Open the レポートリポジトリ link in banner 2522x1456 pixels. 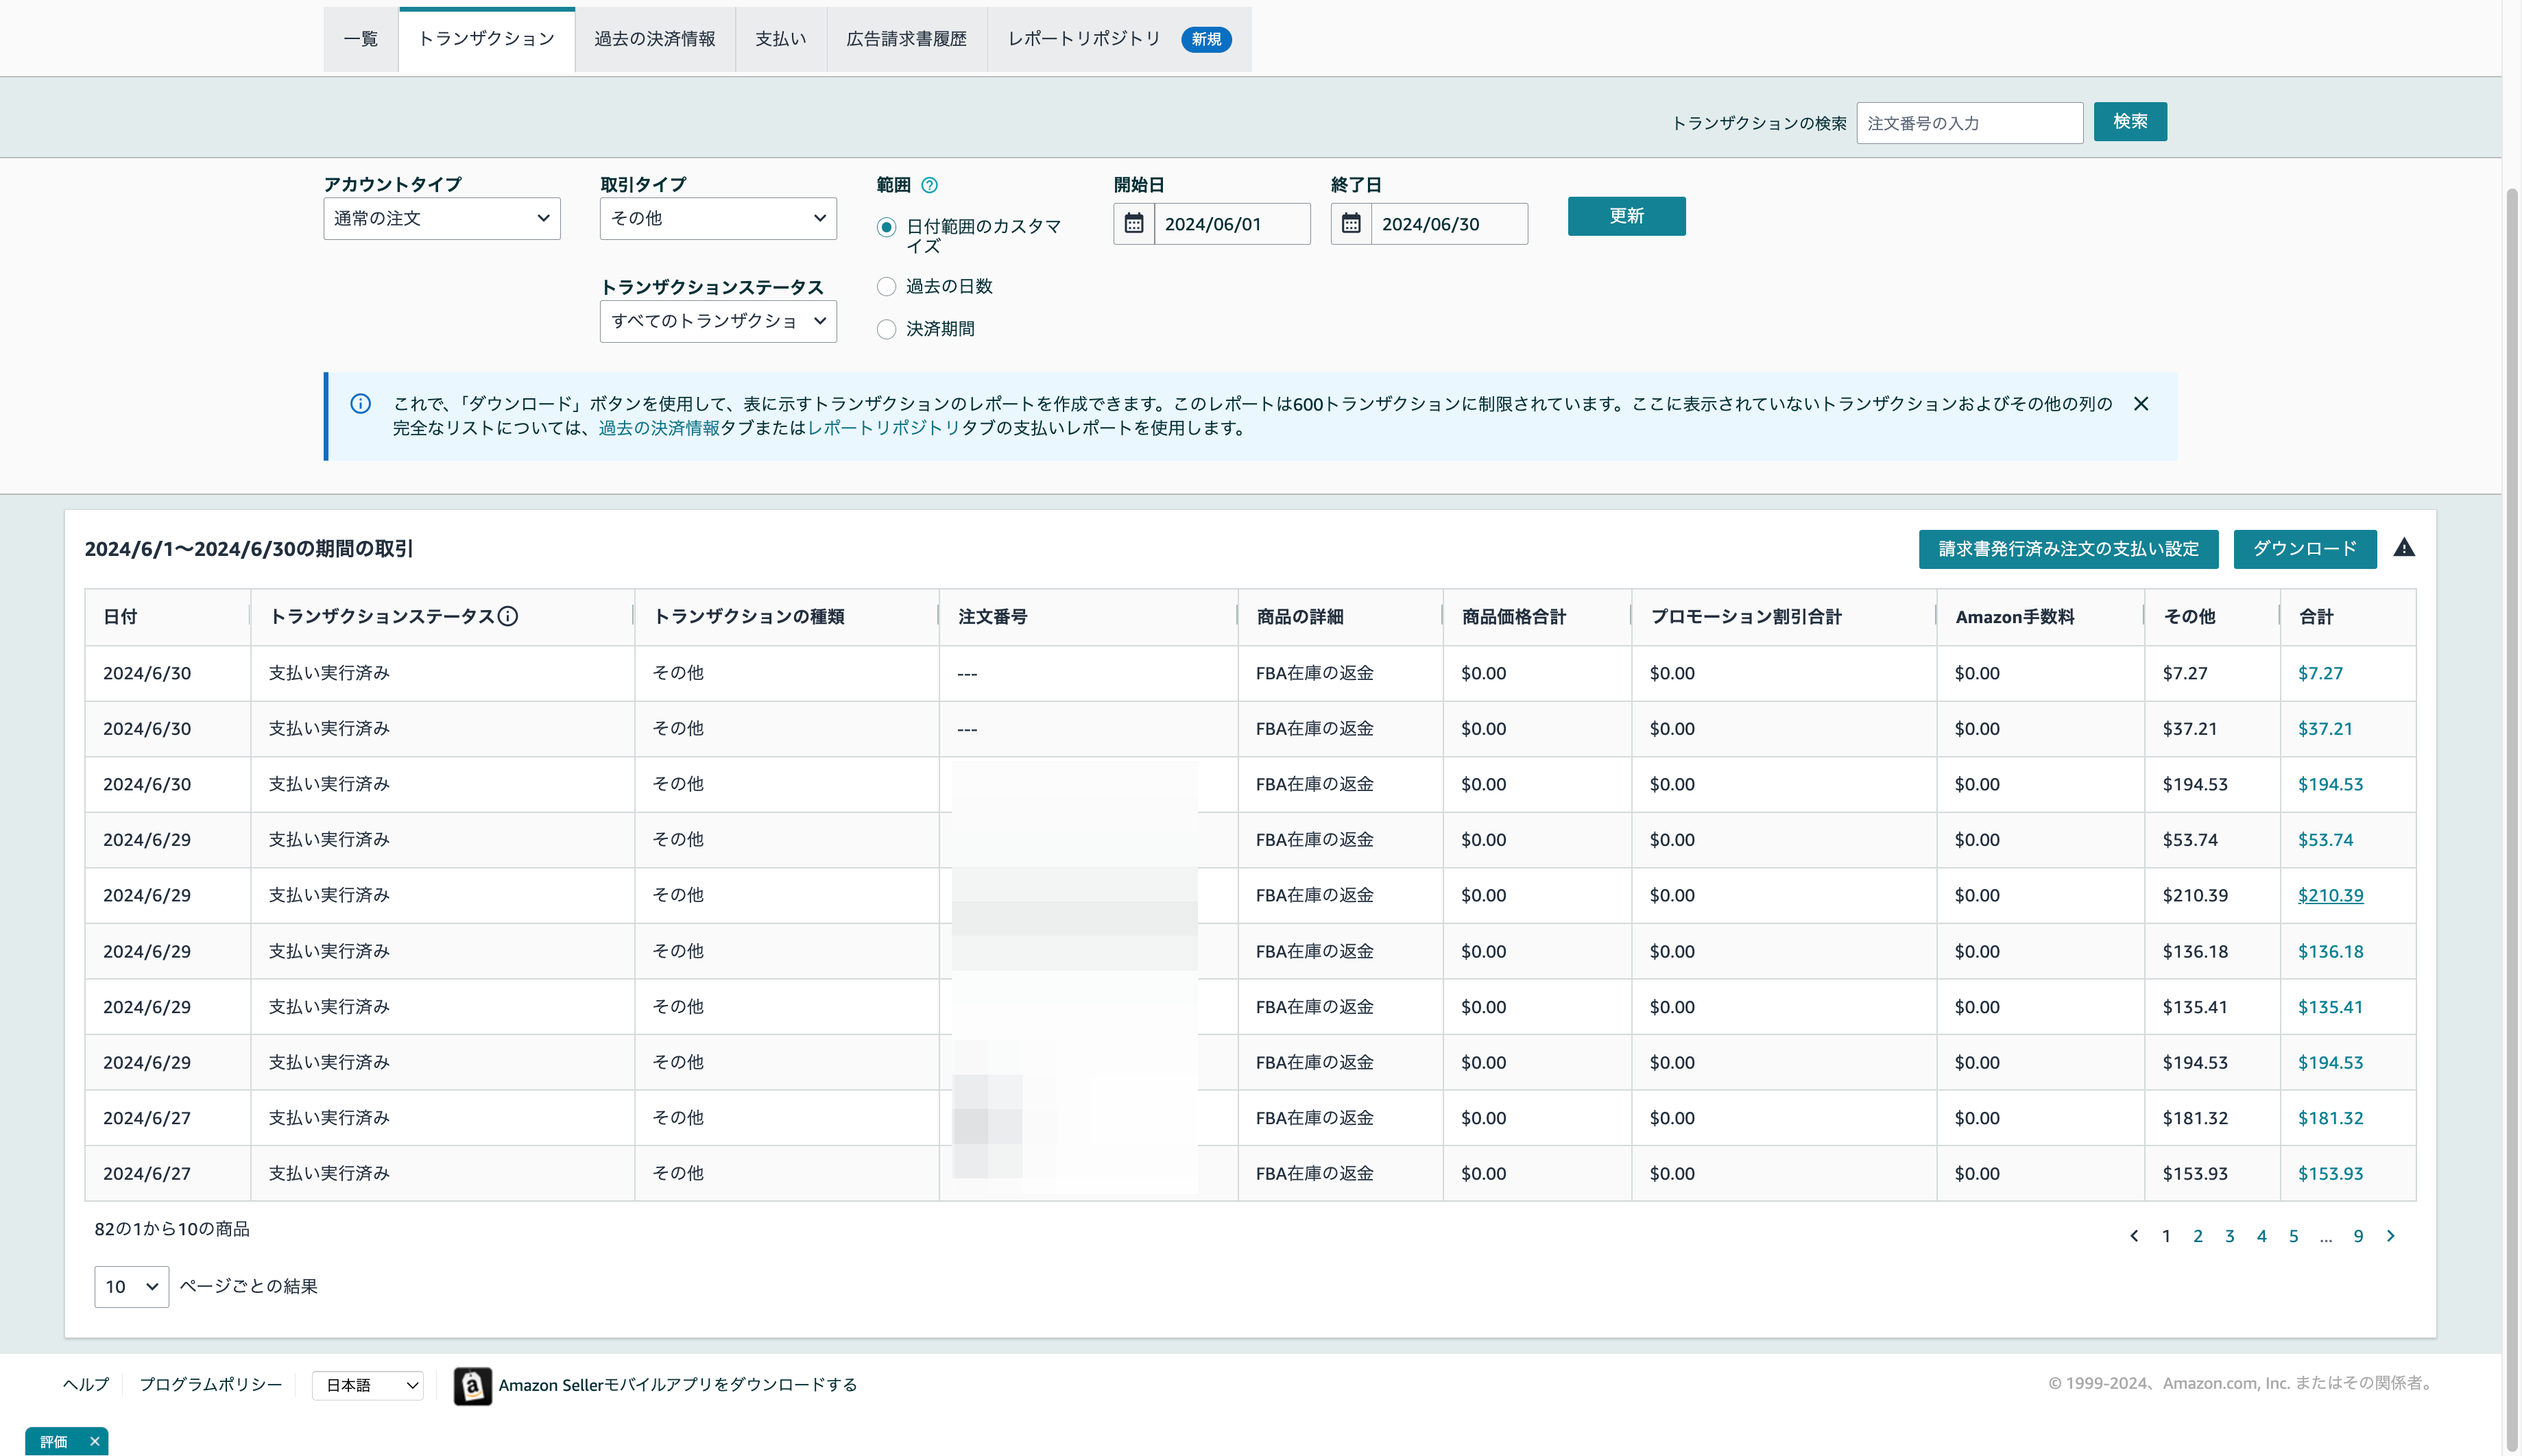pyautogui.click(x=884, y=428)
